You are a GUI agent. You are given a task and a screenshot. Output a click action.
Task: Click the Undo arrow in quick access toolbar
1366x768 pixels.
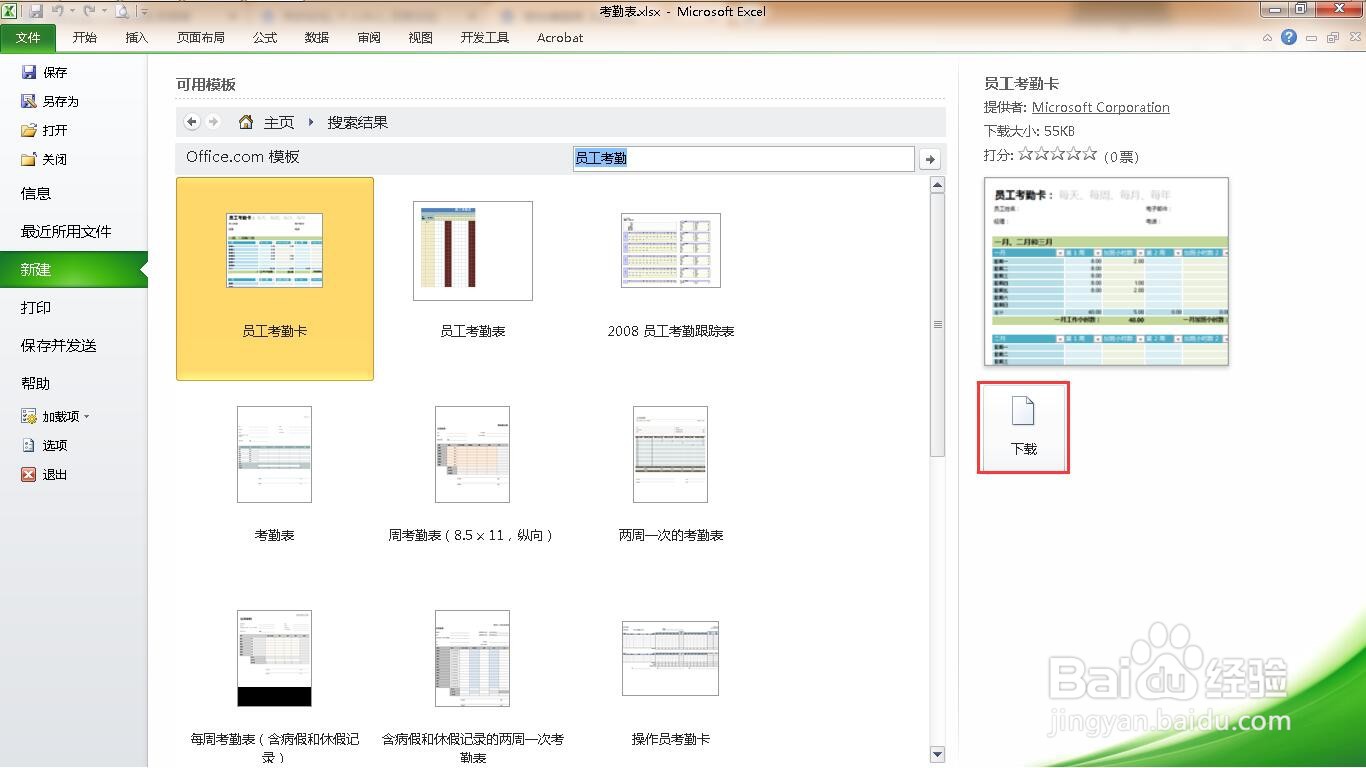tap(57, 11)
